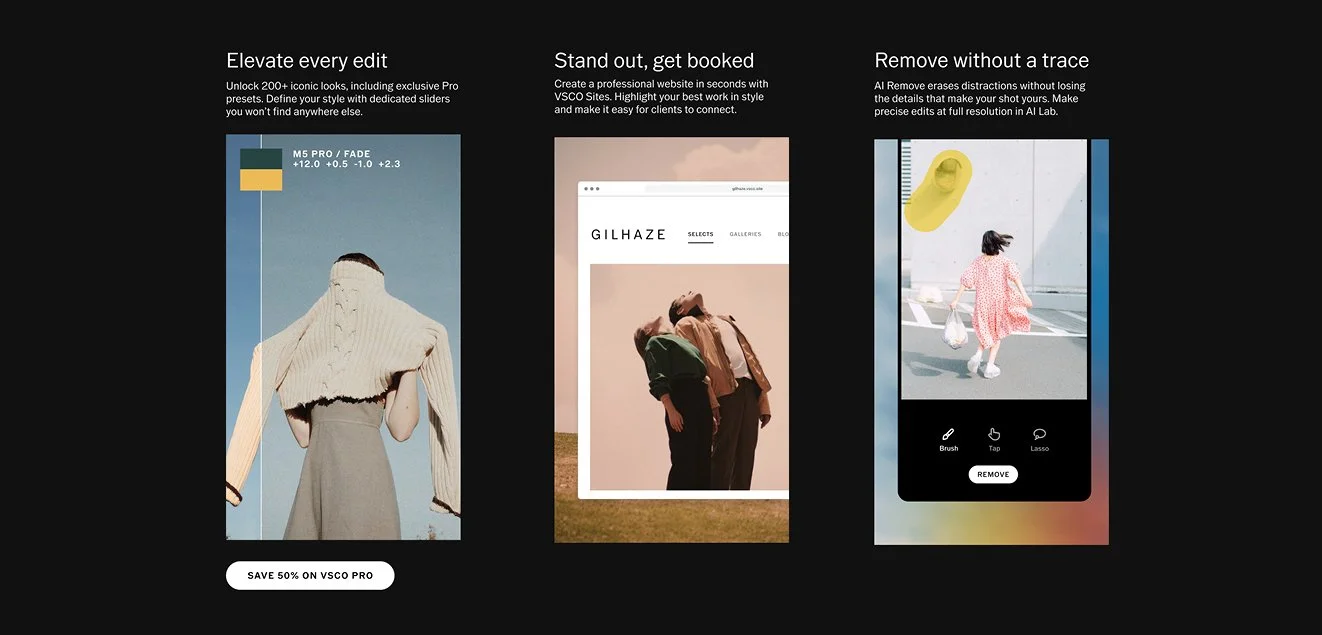The height and width of the screenshot is (635, 1322).
Task: Click the GILHAZE site logo
Action: pyautogui.click(x=627, y=234)
